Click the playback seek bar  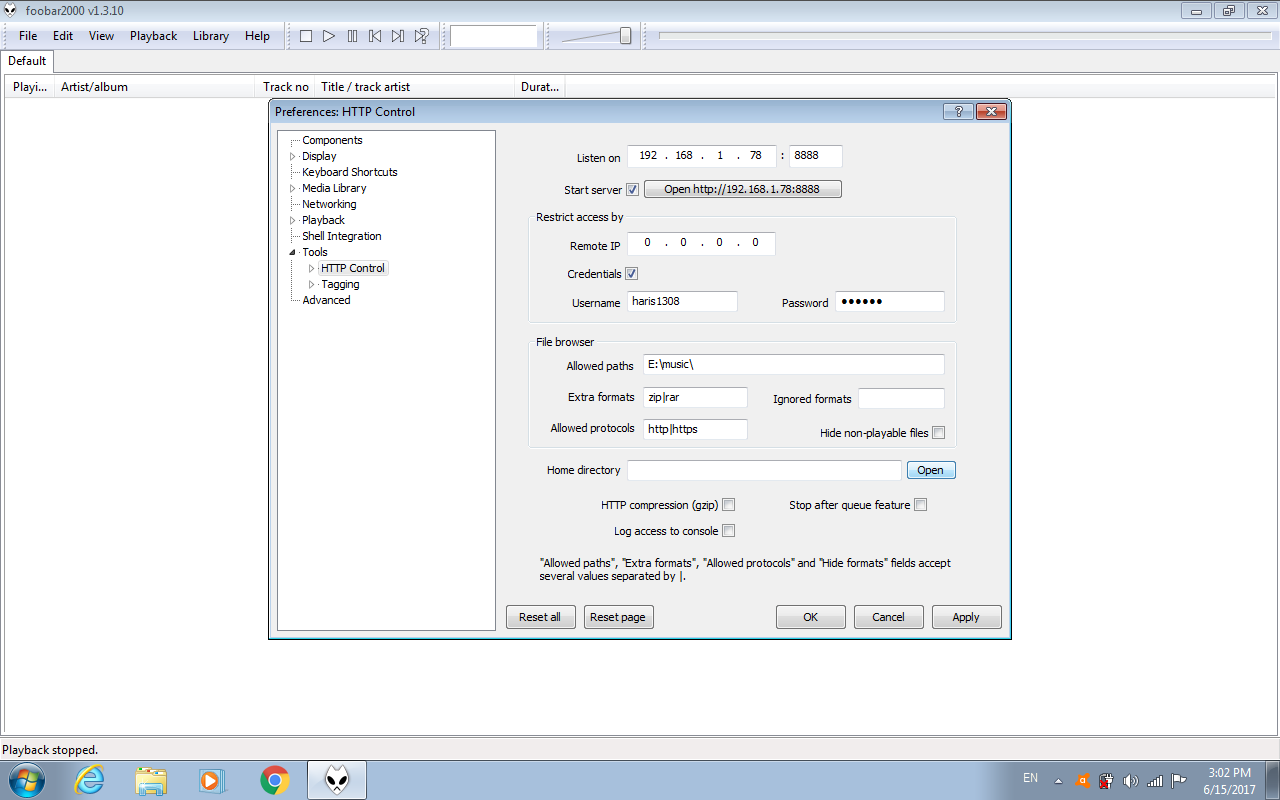pos(963,36)
